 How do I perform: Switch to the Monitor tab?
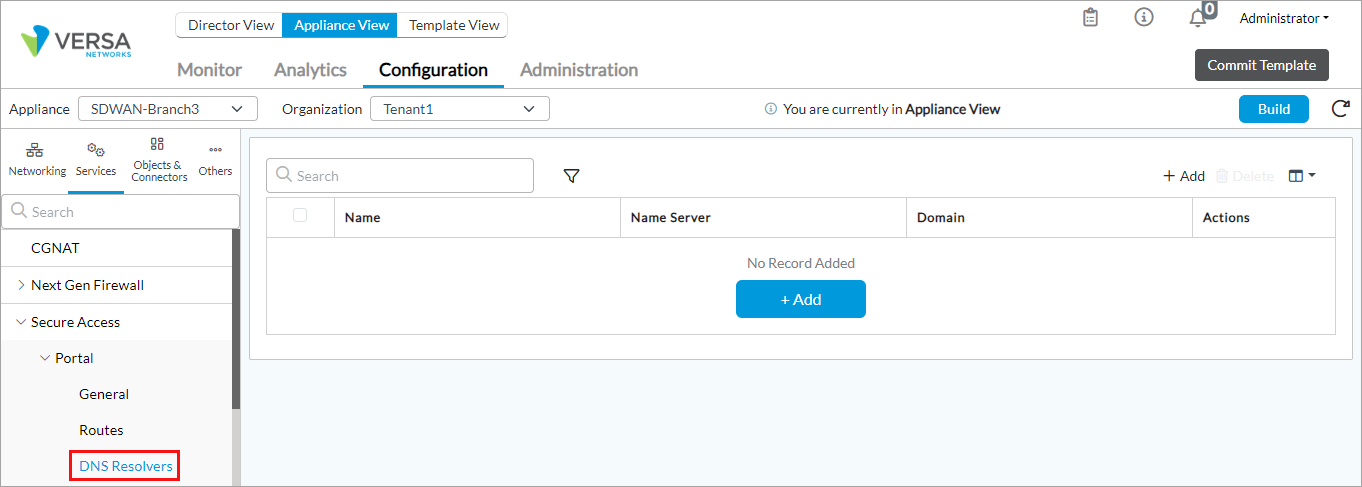click(209, 70)
